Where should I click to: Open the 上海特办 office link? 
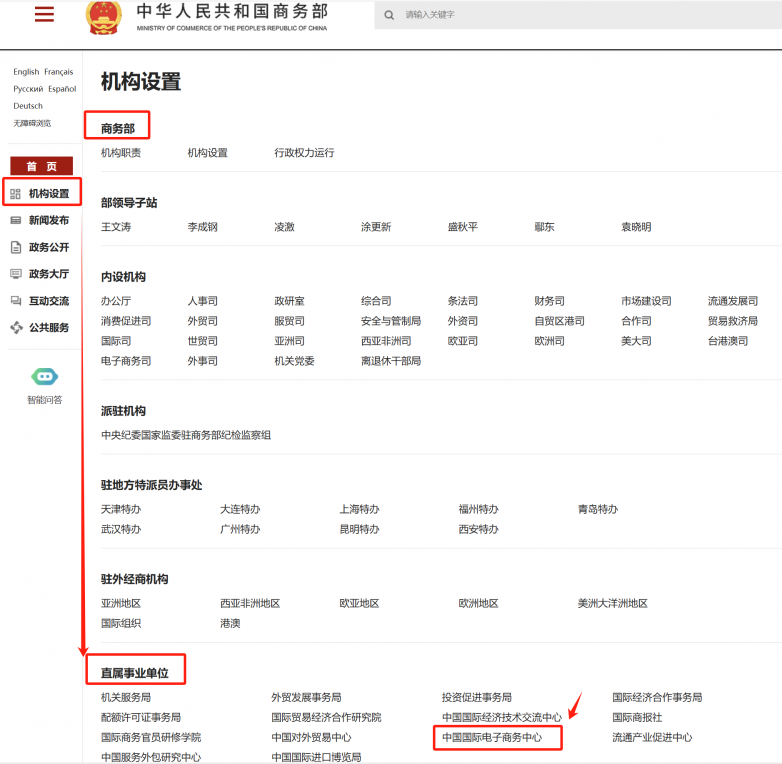click(359, 509)
